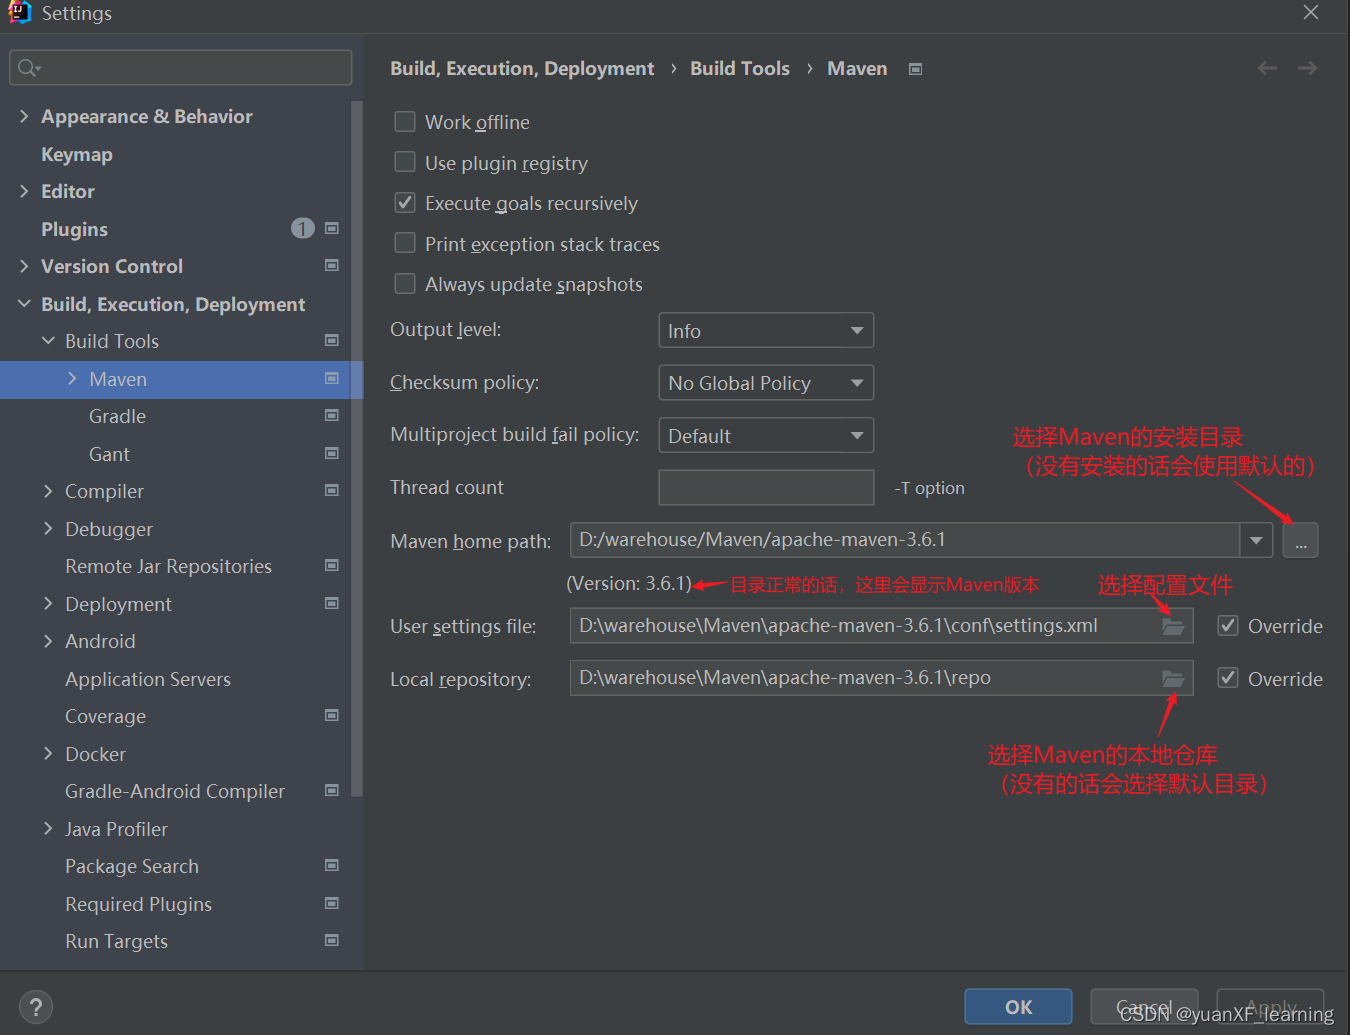This screenshot has width=1350, height=1035.
Task: Toggle Override for User settings file
Action: point(1228,625)
